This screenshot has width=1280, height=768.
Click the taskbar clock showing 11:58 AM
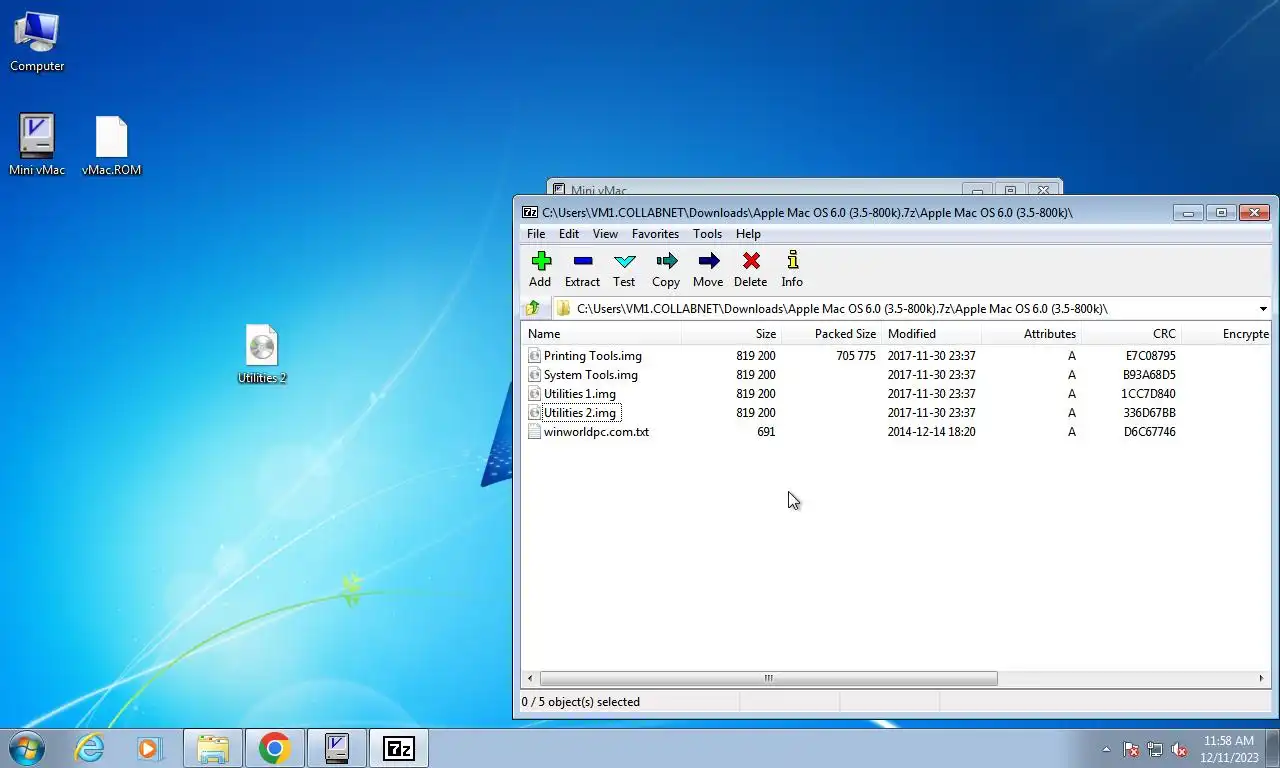click(1229, 749)
